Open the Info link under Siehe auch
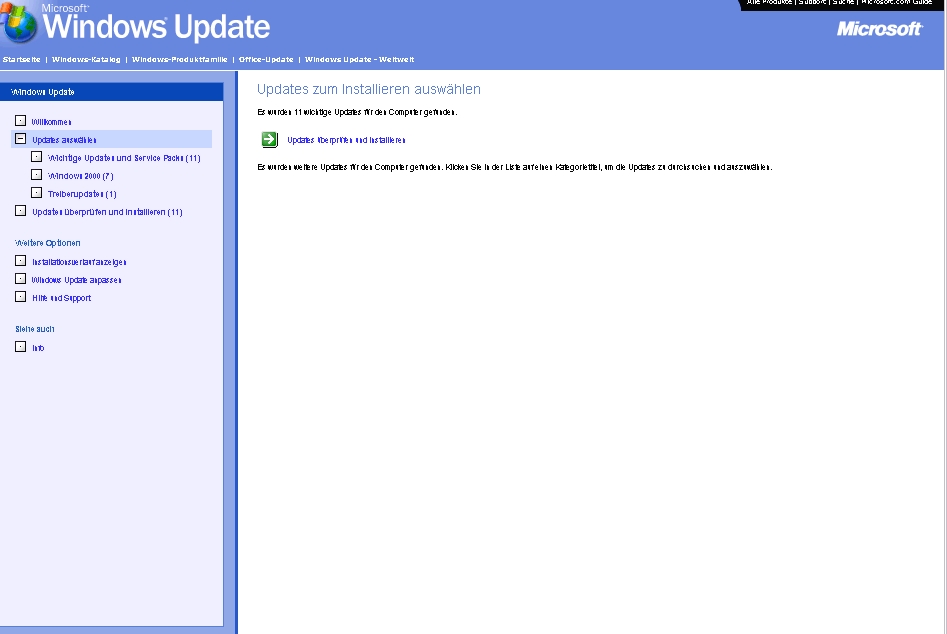 [x=38, y=348]
